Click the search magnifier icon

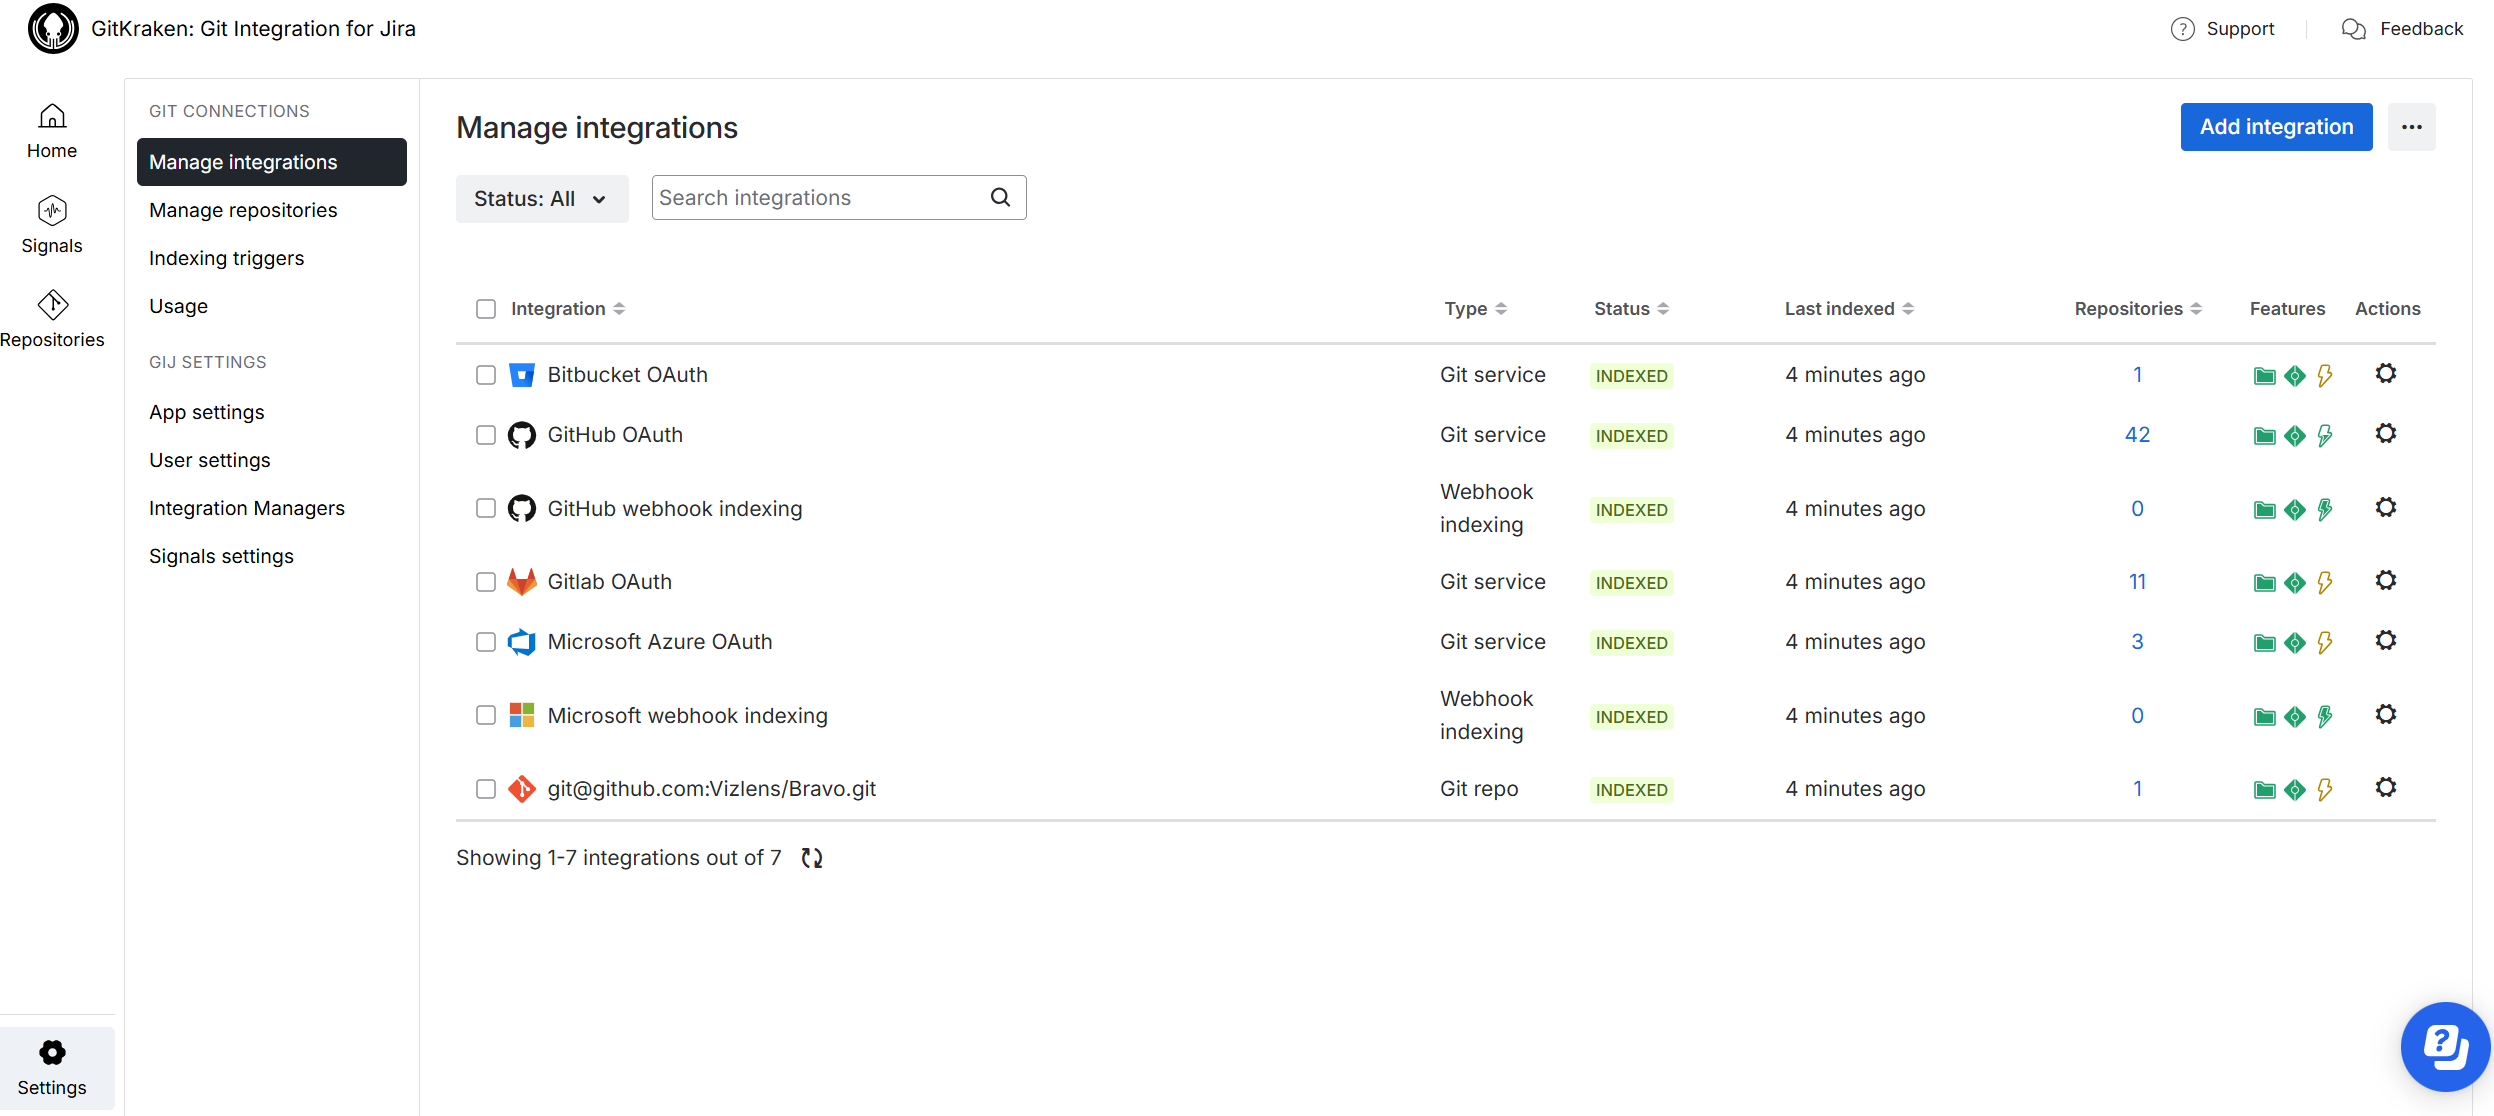click(1000, 198)
